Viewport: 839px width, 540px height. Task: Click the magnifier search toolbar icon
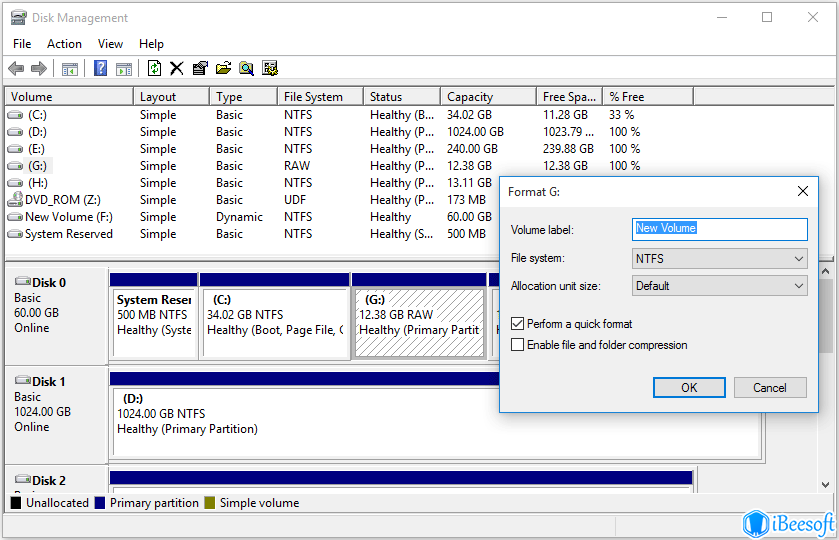point(246,68)
